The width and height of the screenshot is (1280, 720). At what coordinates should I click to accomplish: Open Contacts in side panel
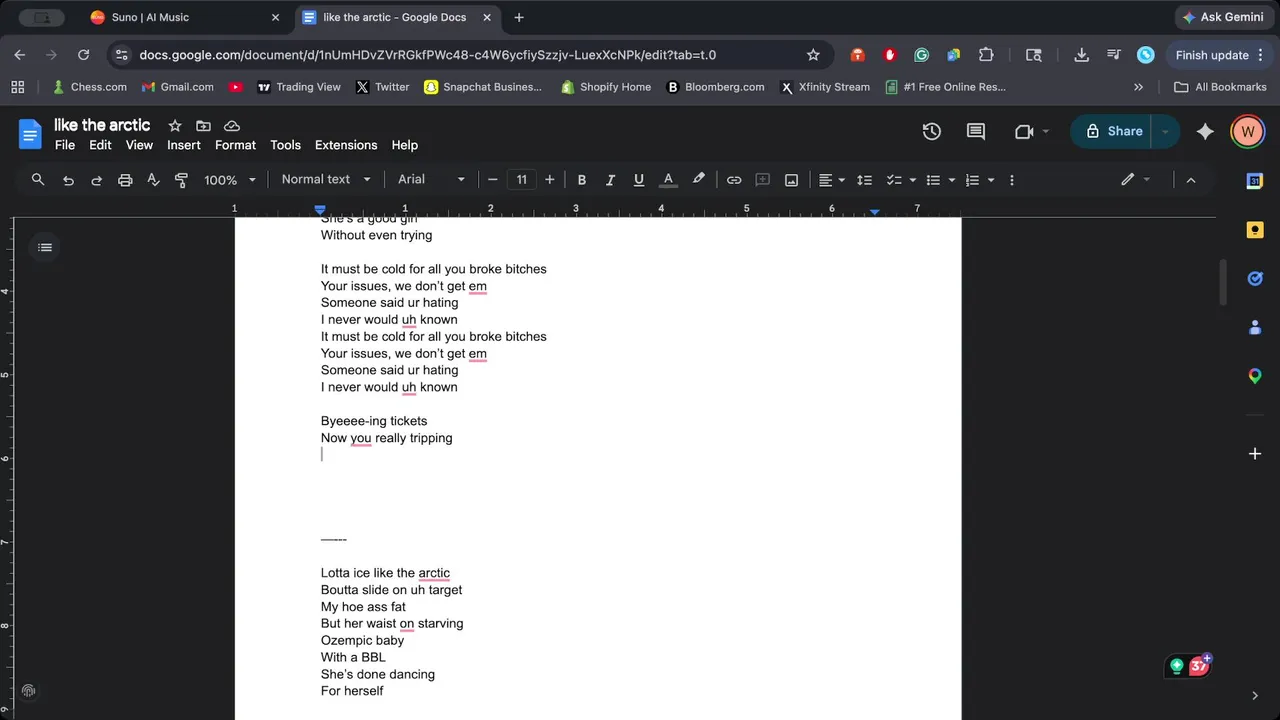(1255, 327)
